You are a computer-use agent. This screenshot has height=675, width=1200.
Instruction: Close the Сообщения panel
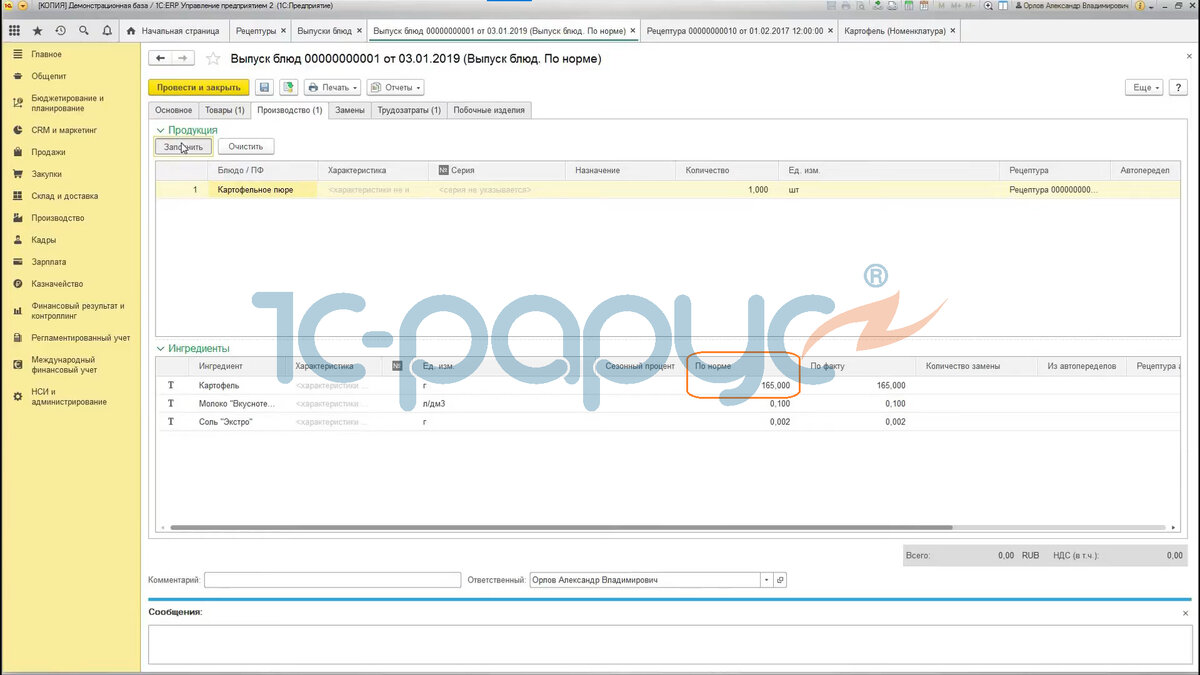[1186, 612]
